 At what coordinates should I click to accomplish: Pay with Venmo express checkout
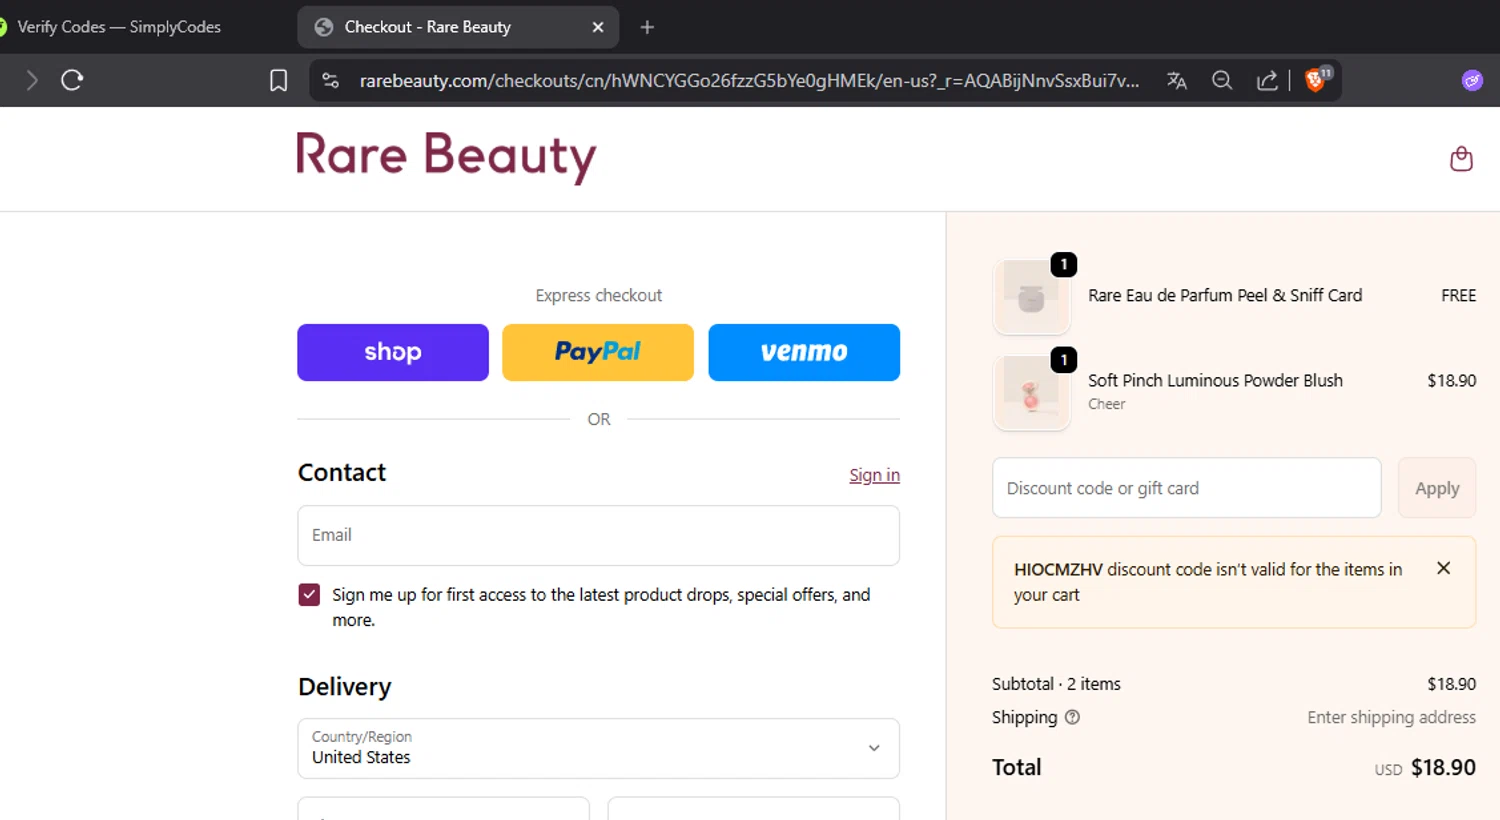804,352
